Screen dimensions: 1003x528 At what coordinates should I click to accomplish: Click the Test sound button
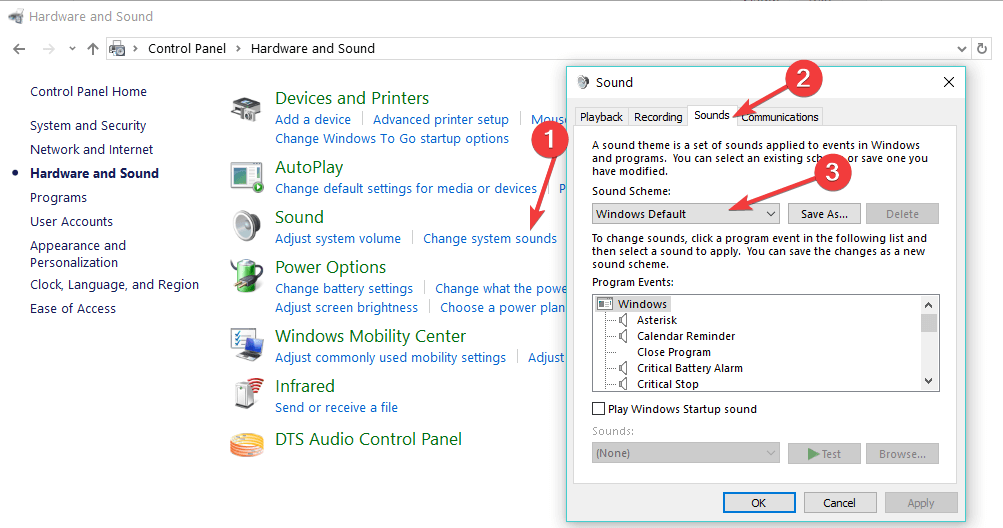tap(824, 454)
